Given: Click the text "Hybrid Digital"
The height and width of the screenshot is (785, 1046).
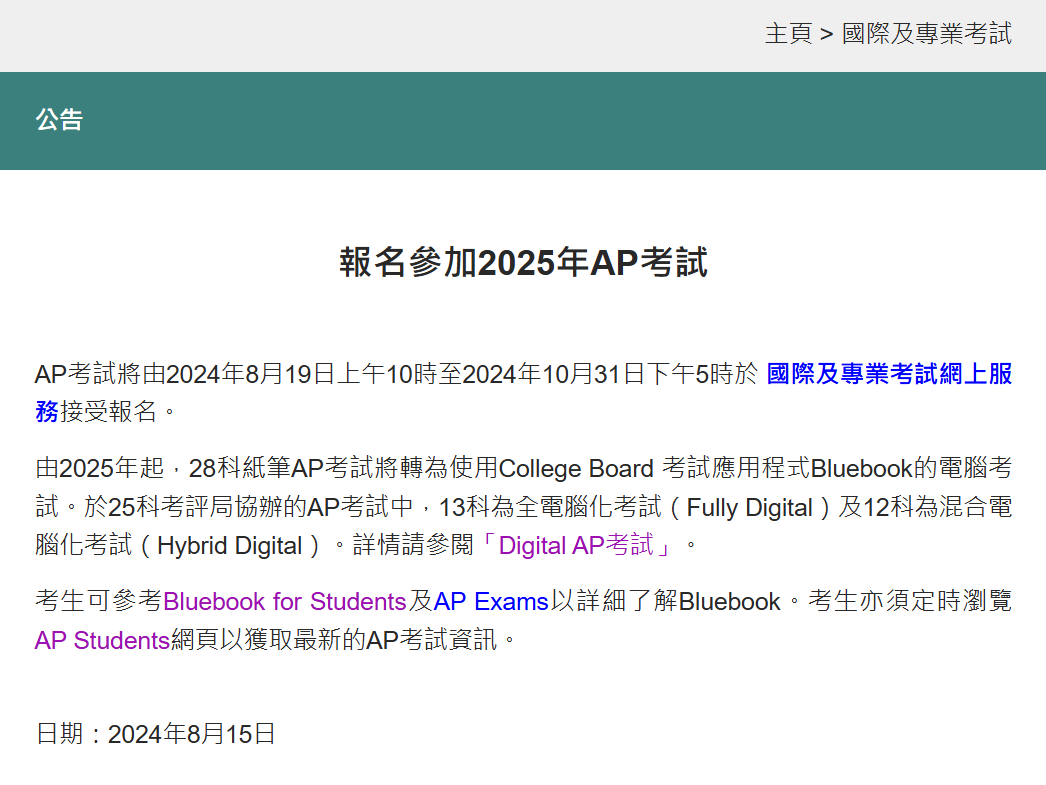Looking at the screenshot, I should [229, 546].
